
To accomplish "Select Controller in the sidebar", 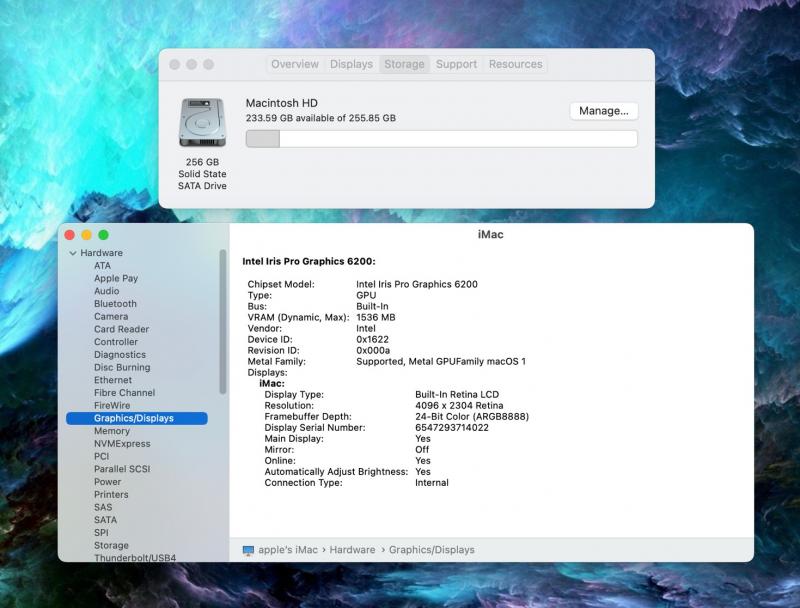I will tap(116, 342).
